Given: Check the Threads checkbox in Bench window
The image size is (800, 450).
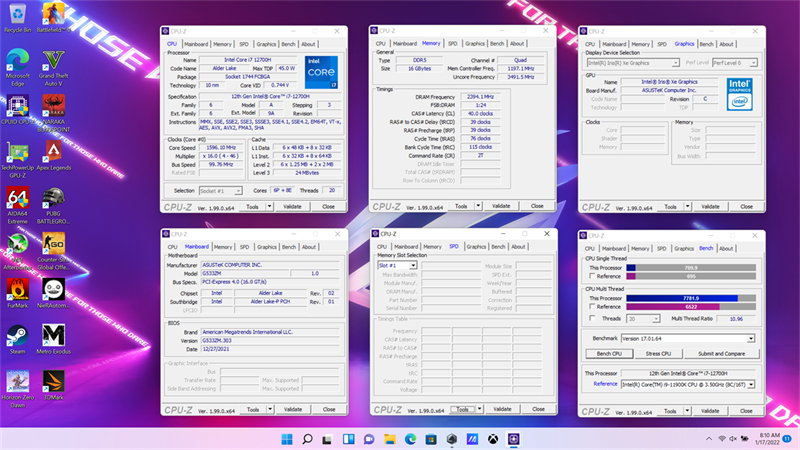Looking at the screenshot, I should point(591,318).
